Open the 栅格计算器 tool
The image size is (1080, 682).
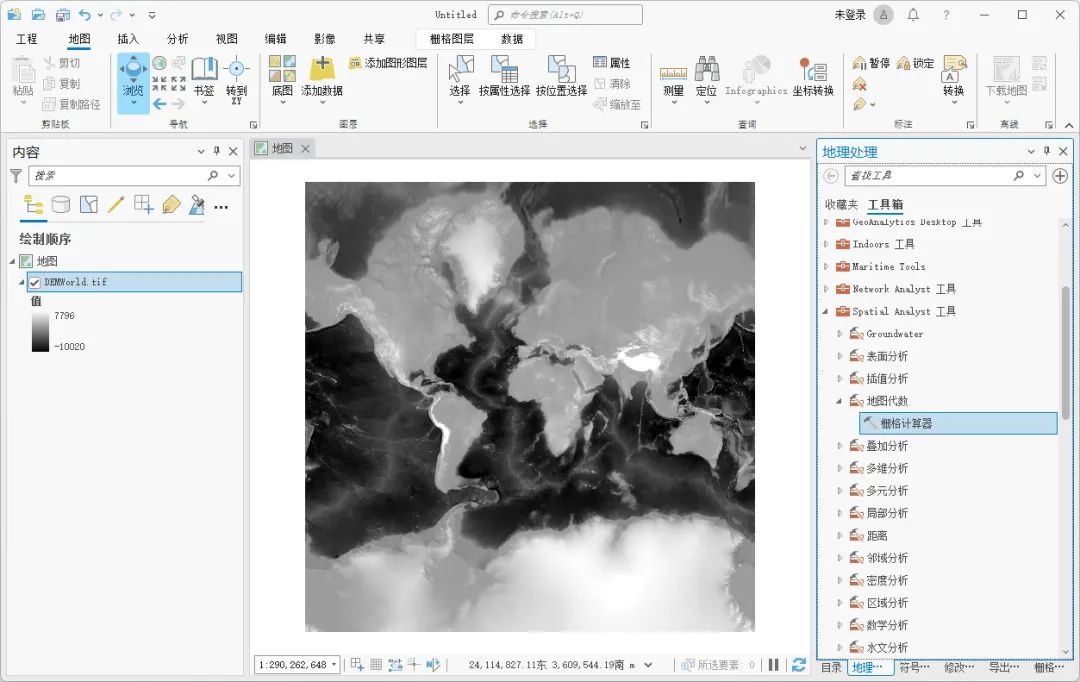click(959, 424)
